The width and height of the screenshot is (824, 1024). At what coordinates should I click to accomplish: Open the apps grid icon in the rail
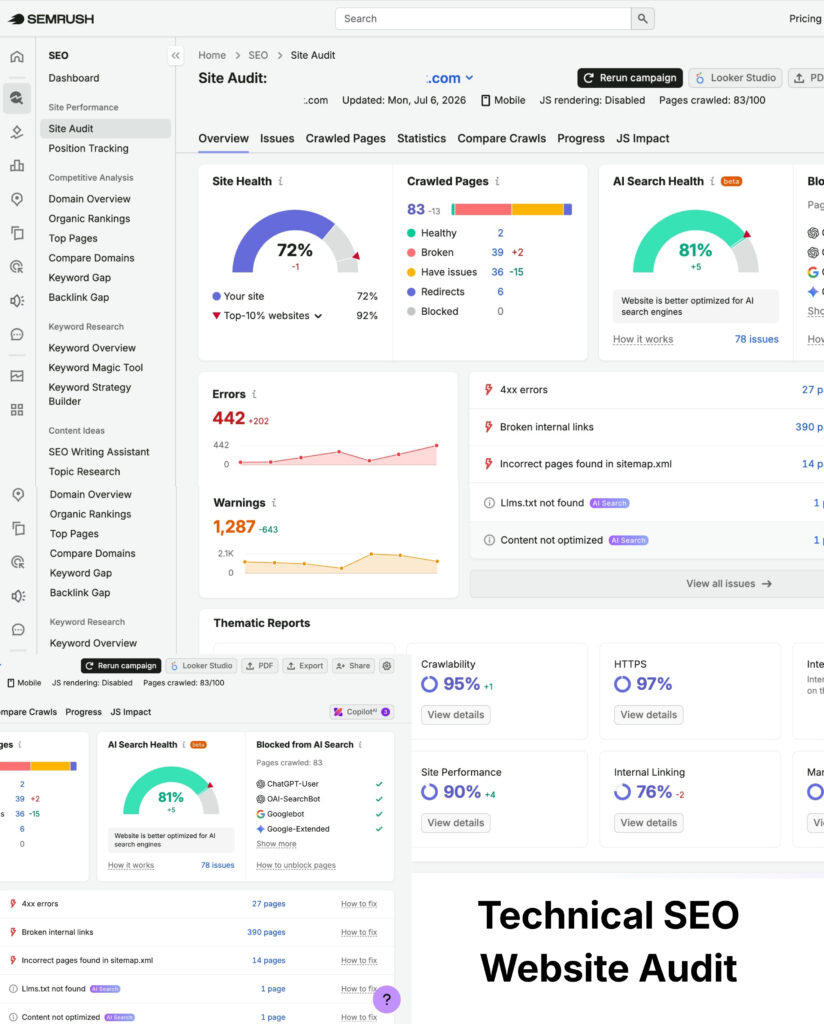click(x=17, y=409)
